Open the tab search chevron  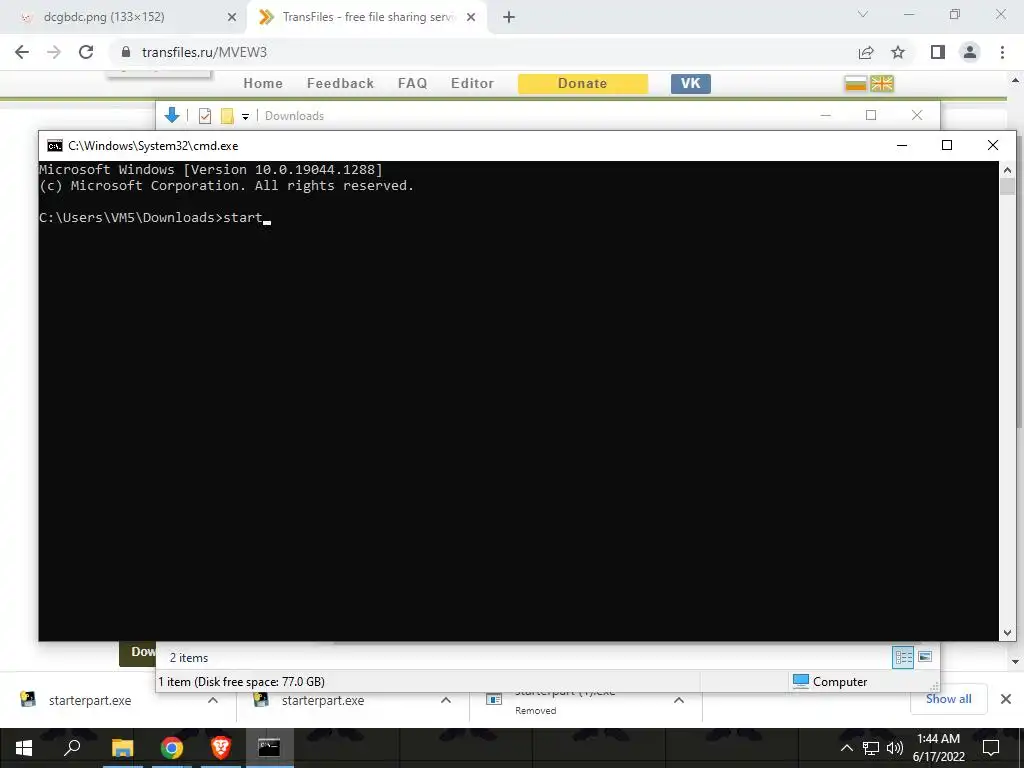coord(863,14)
